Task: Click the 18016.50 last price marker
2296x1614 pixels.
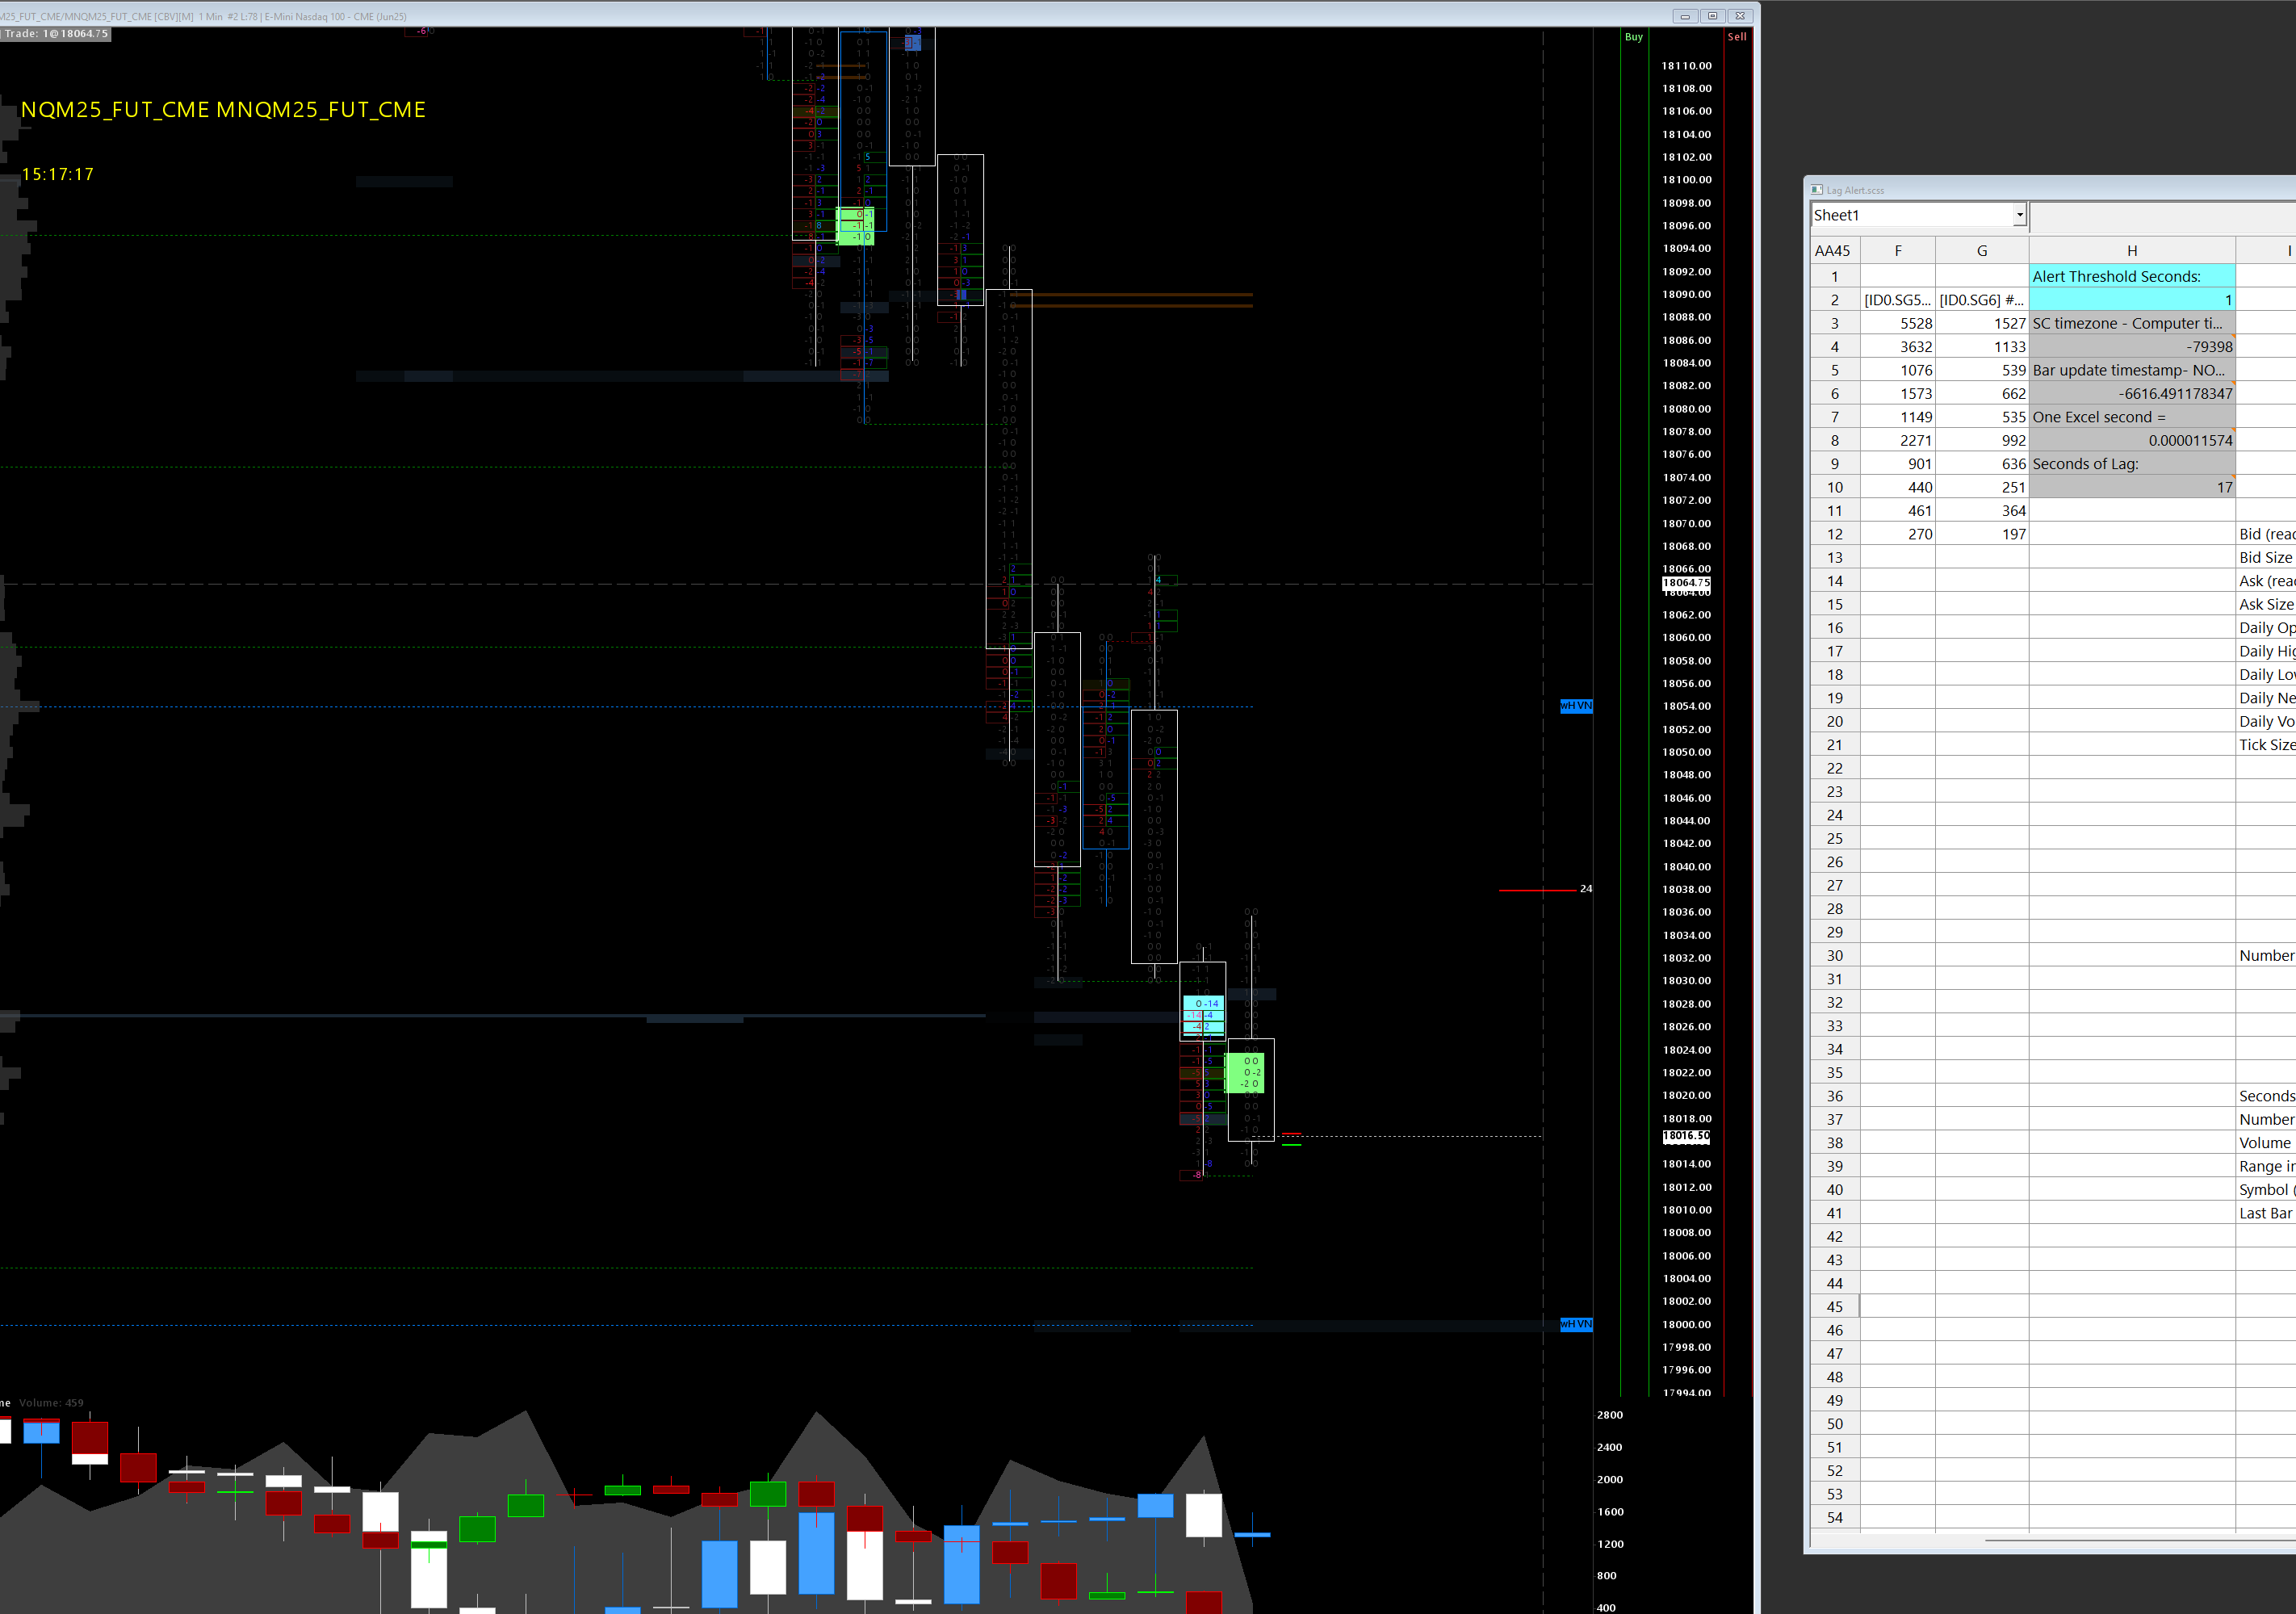Action: (x=1686, y=1136)
